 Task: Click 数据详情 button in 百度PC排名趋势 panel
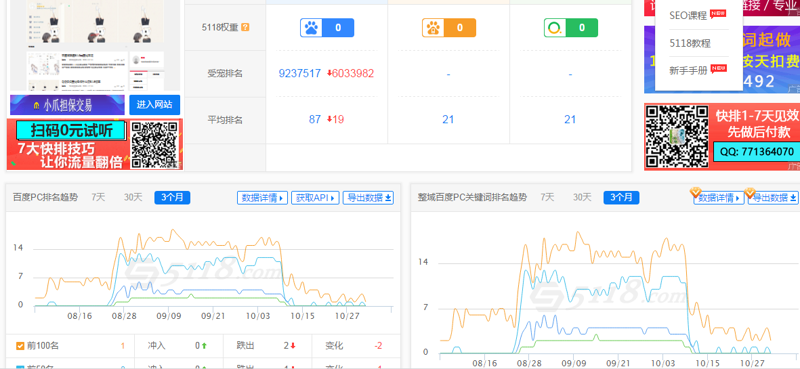tap(262, 198)
